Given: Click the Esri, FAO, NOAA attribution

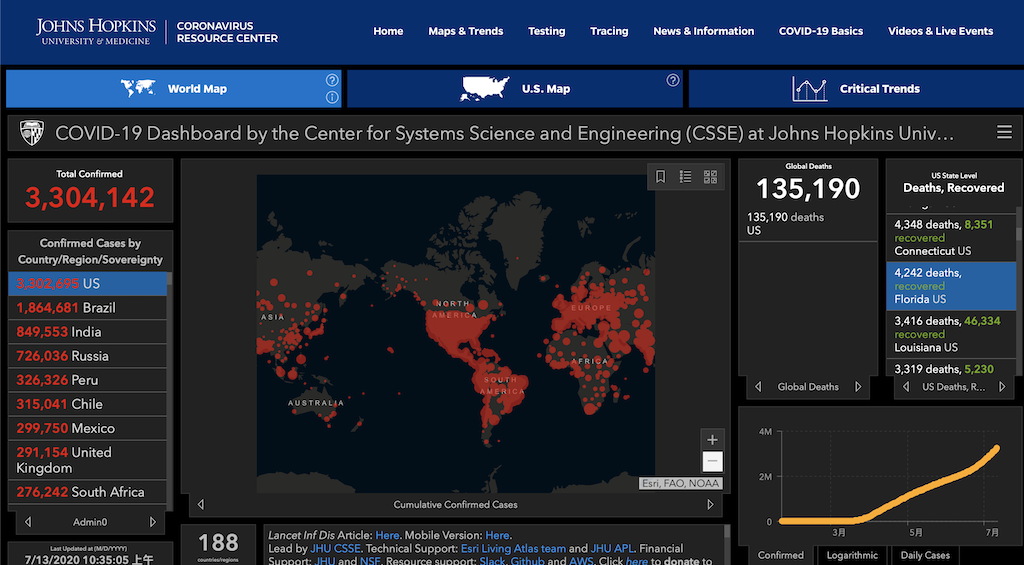Looking at the screenshot, I should click(680, 484).
